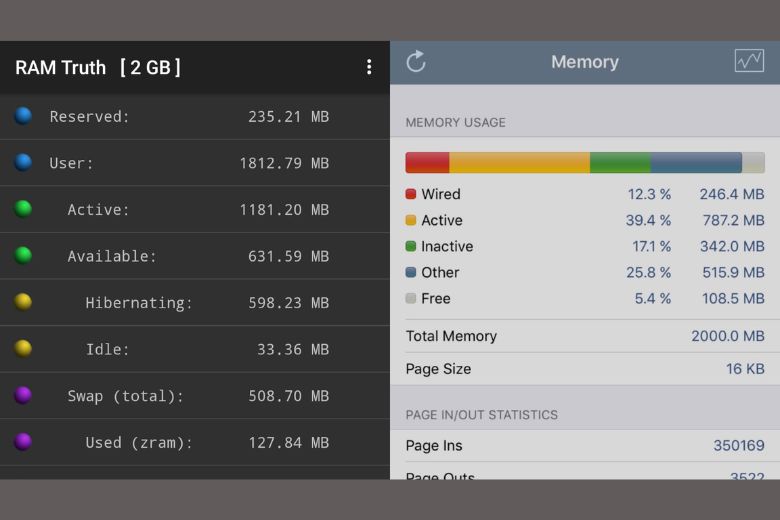The width and height of the screenshot is (780, 520).
Task: Click the yellow ball icon beside Hibernating
Action: click(x=23, y=302)
